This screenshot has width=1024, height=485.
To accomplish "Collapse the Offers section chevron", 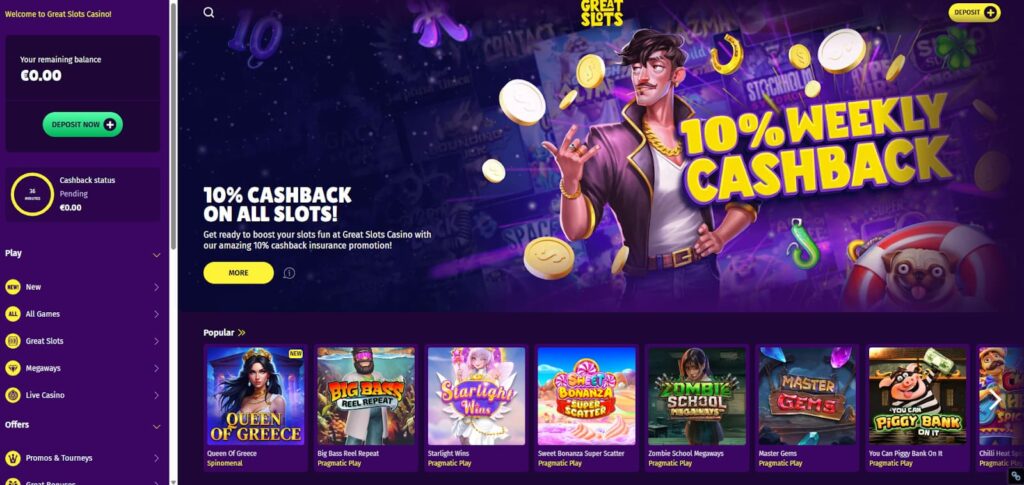I will point(156,426).
